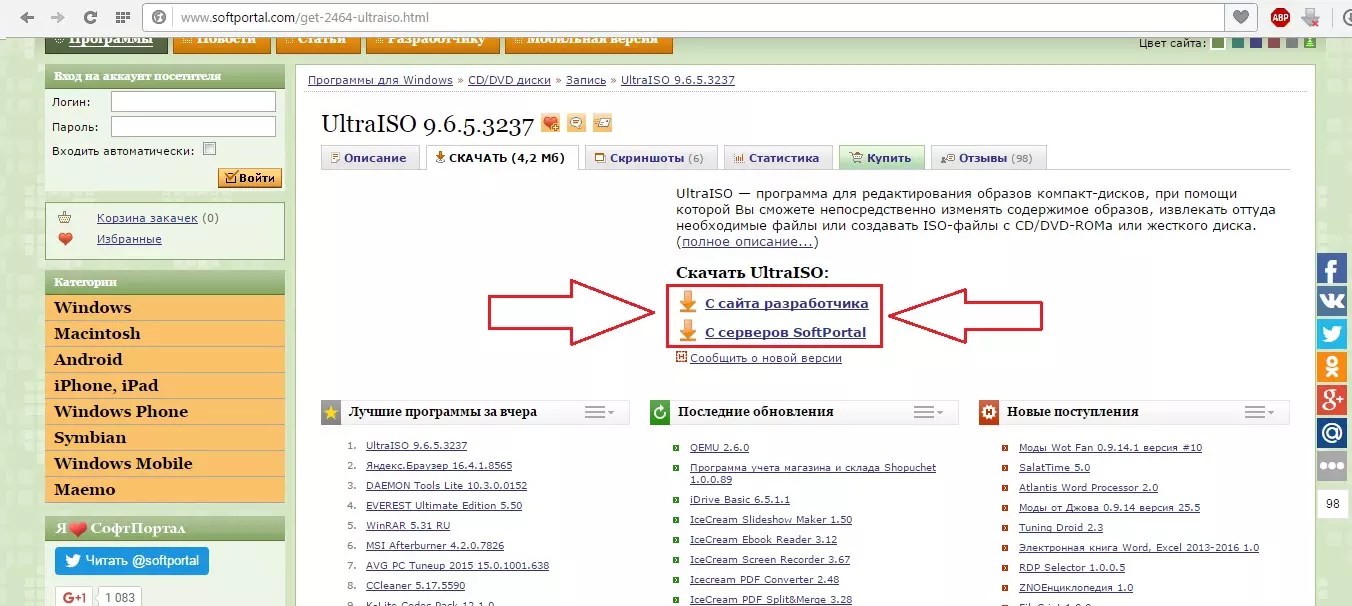
Task: Open QEMU 2.6.0 in latest updates
Action: point(719,448)
